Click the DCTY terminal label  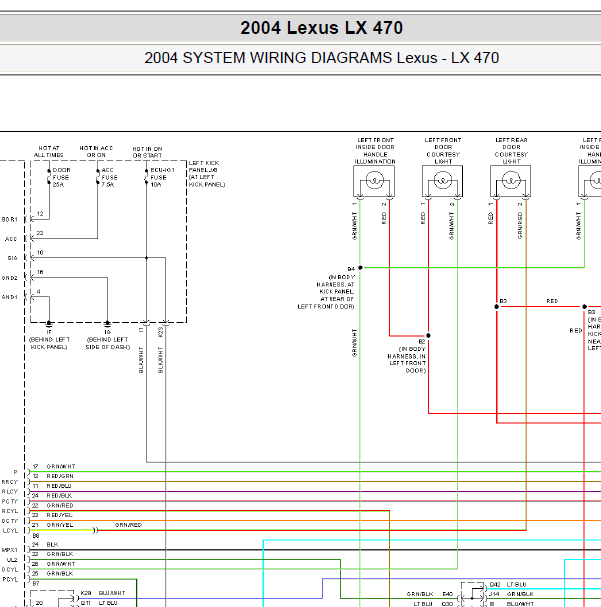pos(10,521)
